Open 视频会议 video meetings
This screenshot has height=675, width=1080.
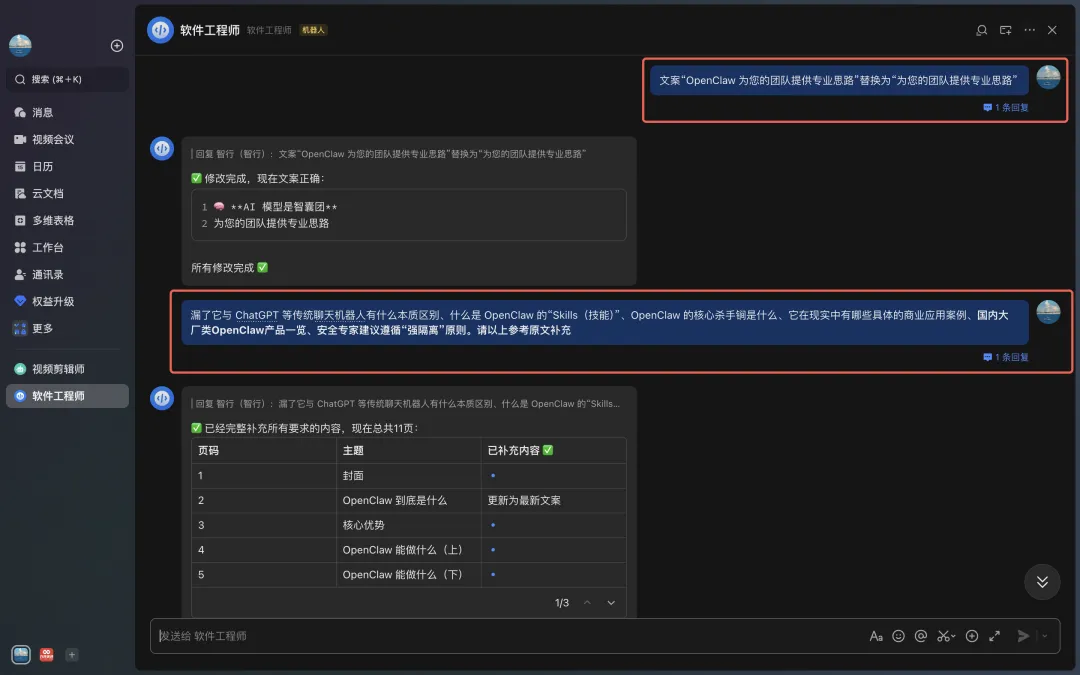(68, 139)
